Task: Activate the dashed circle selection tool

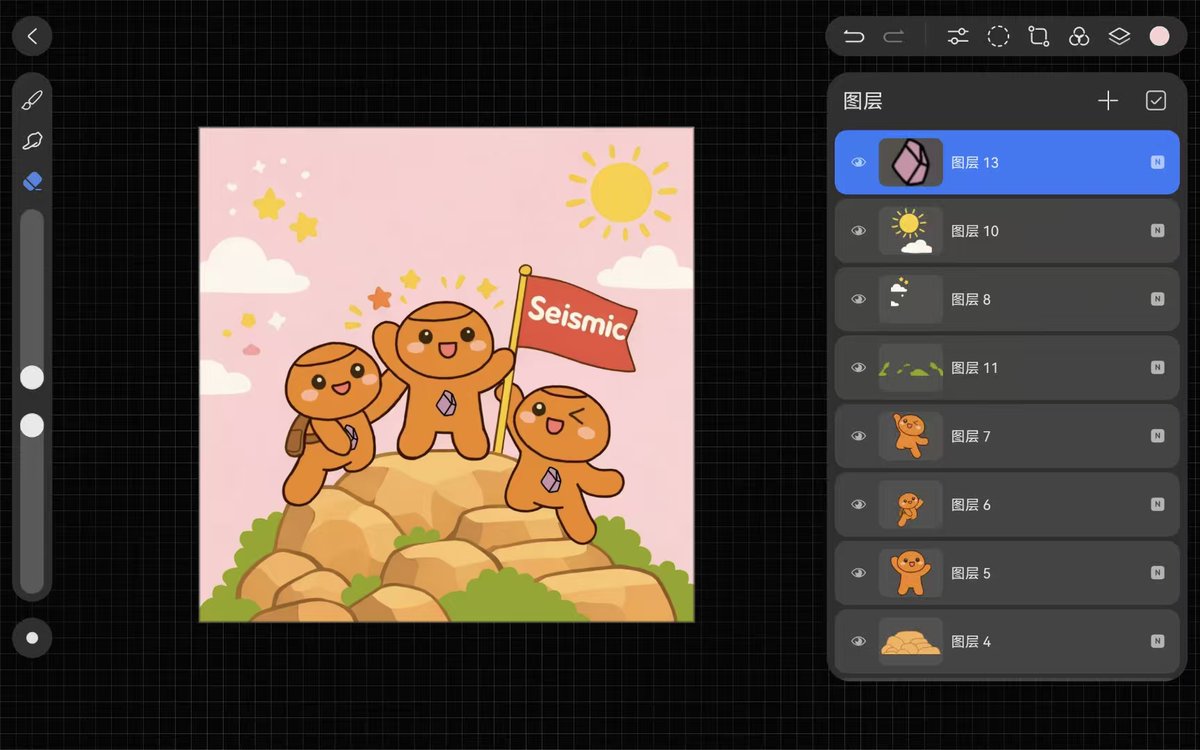Action: (x=998, y=37)
